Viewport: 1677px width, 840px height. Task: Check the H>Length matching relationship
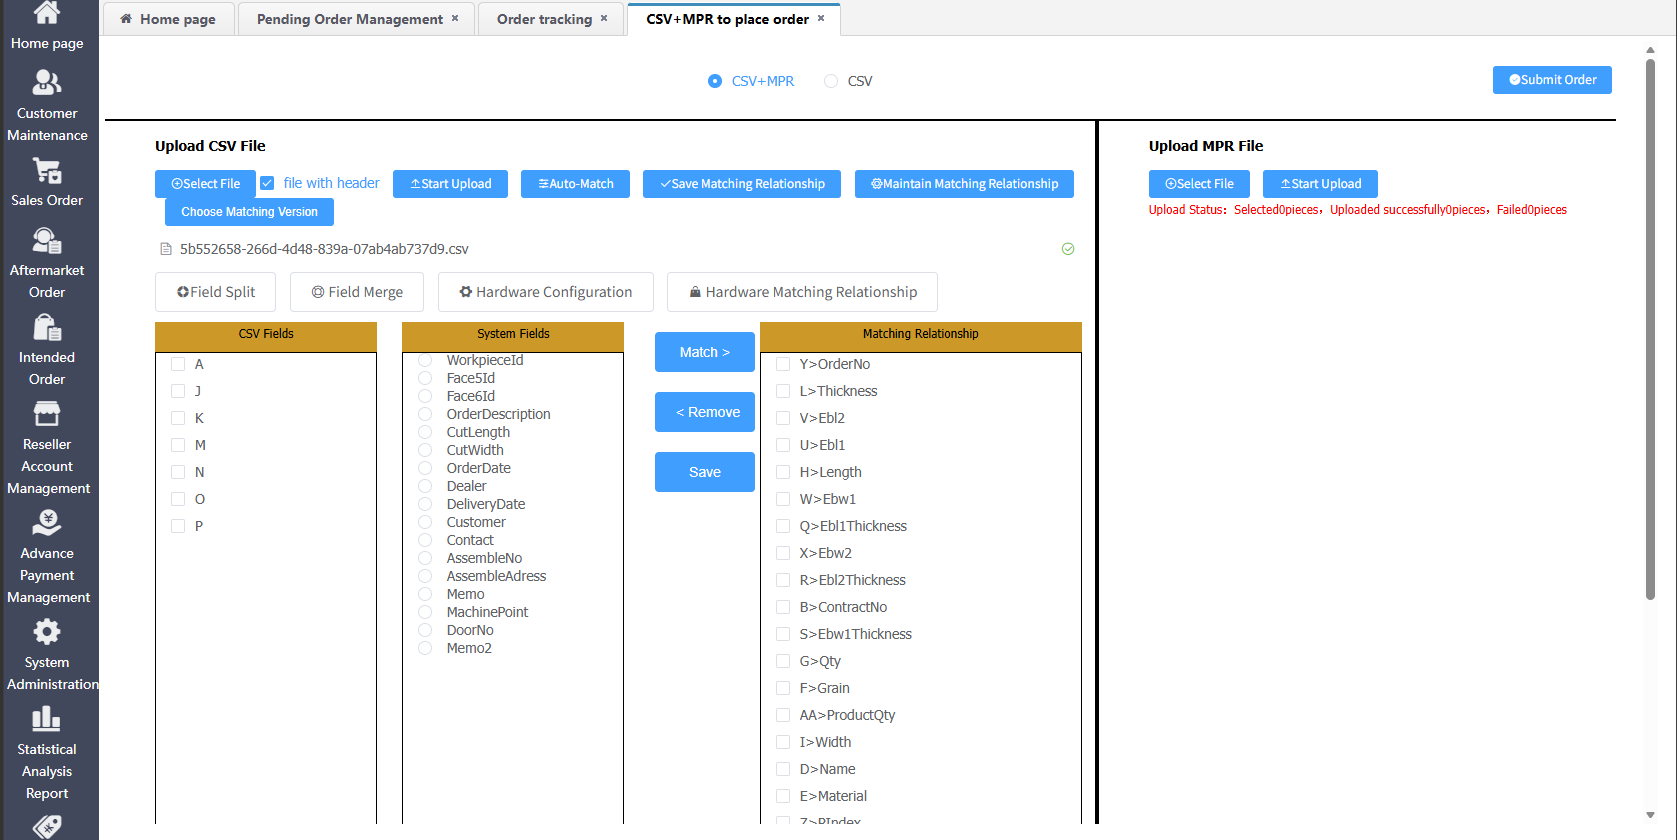(x=783, y=472)
